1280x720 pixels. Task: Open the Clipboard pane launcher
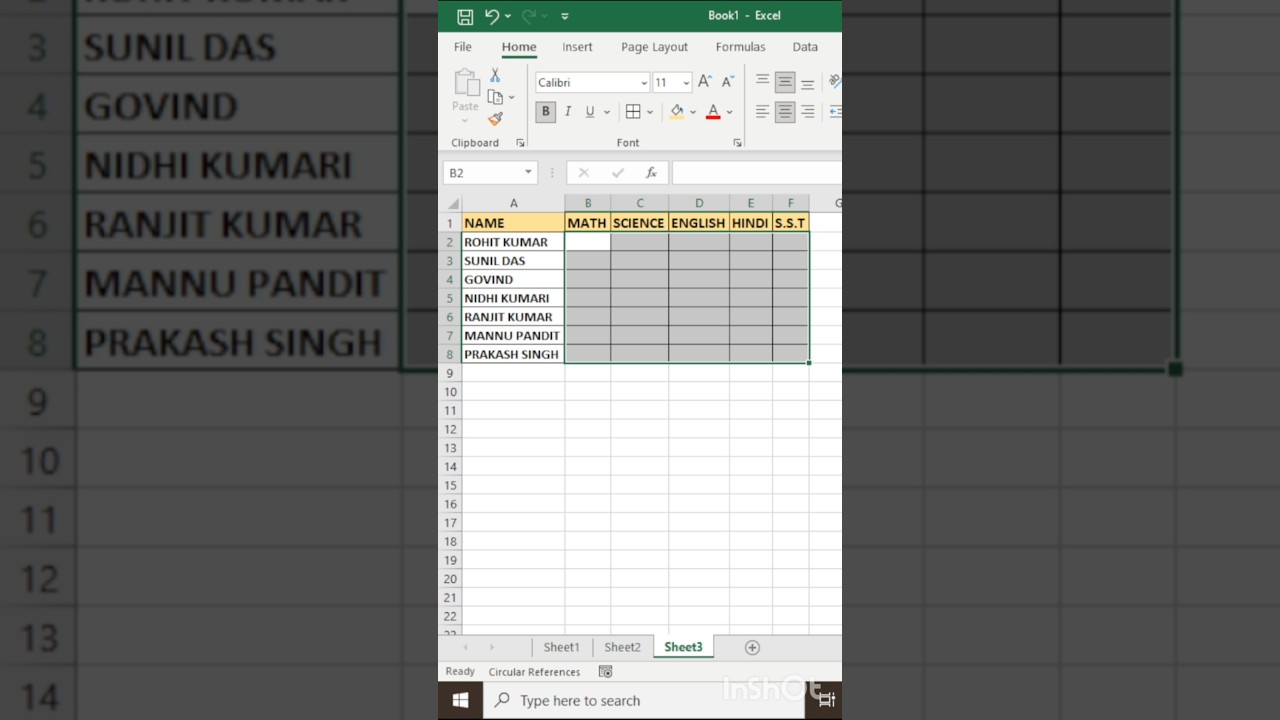coord(520,143)
